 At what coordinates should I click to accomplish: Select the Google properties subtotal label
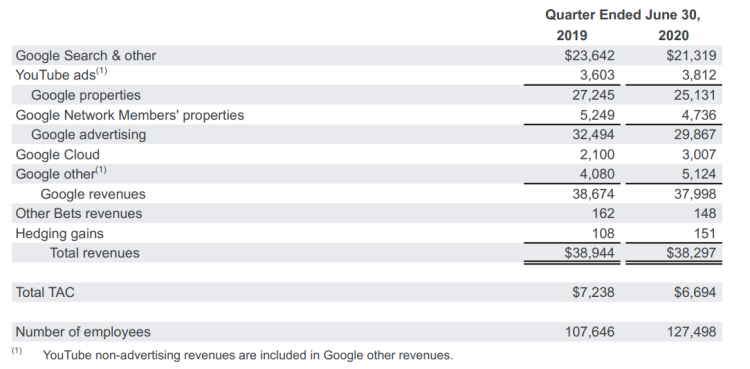[86, 95]
